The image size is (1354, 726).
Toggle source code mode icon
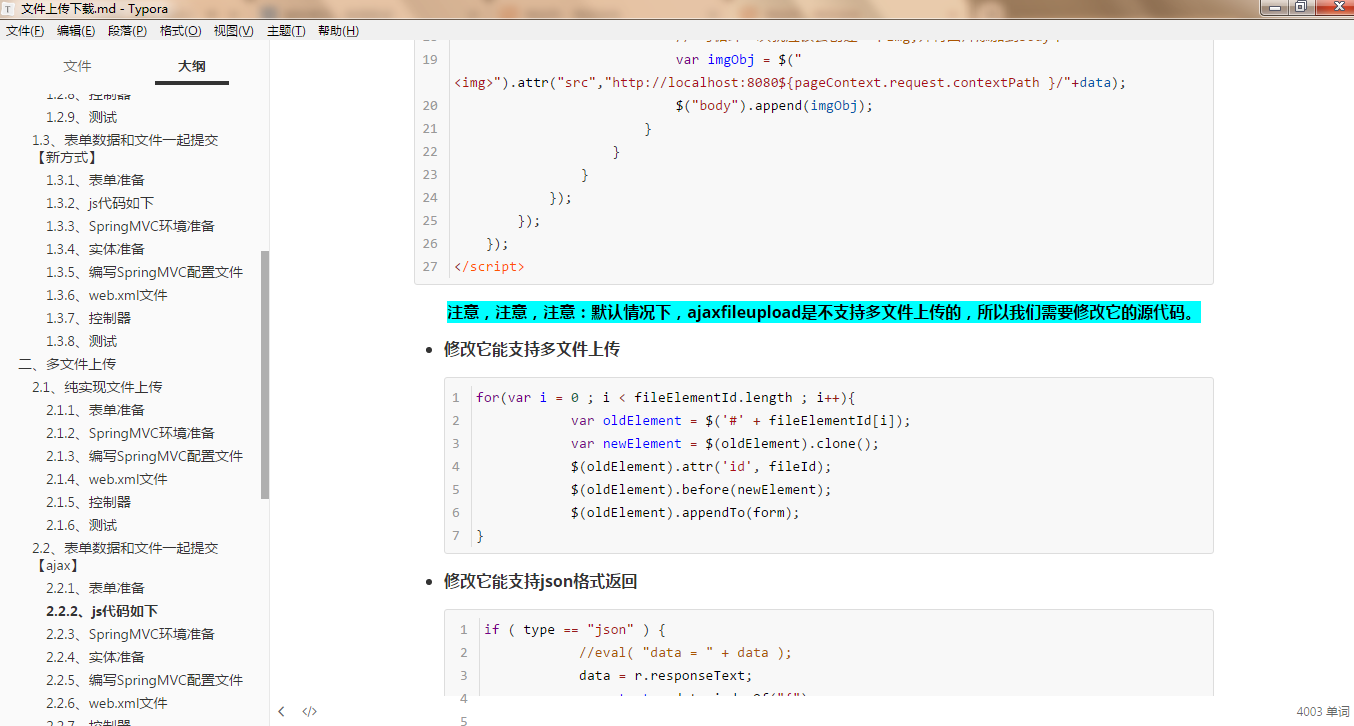tap(310, 712)
